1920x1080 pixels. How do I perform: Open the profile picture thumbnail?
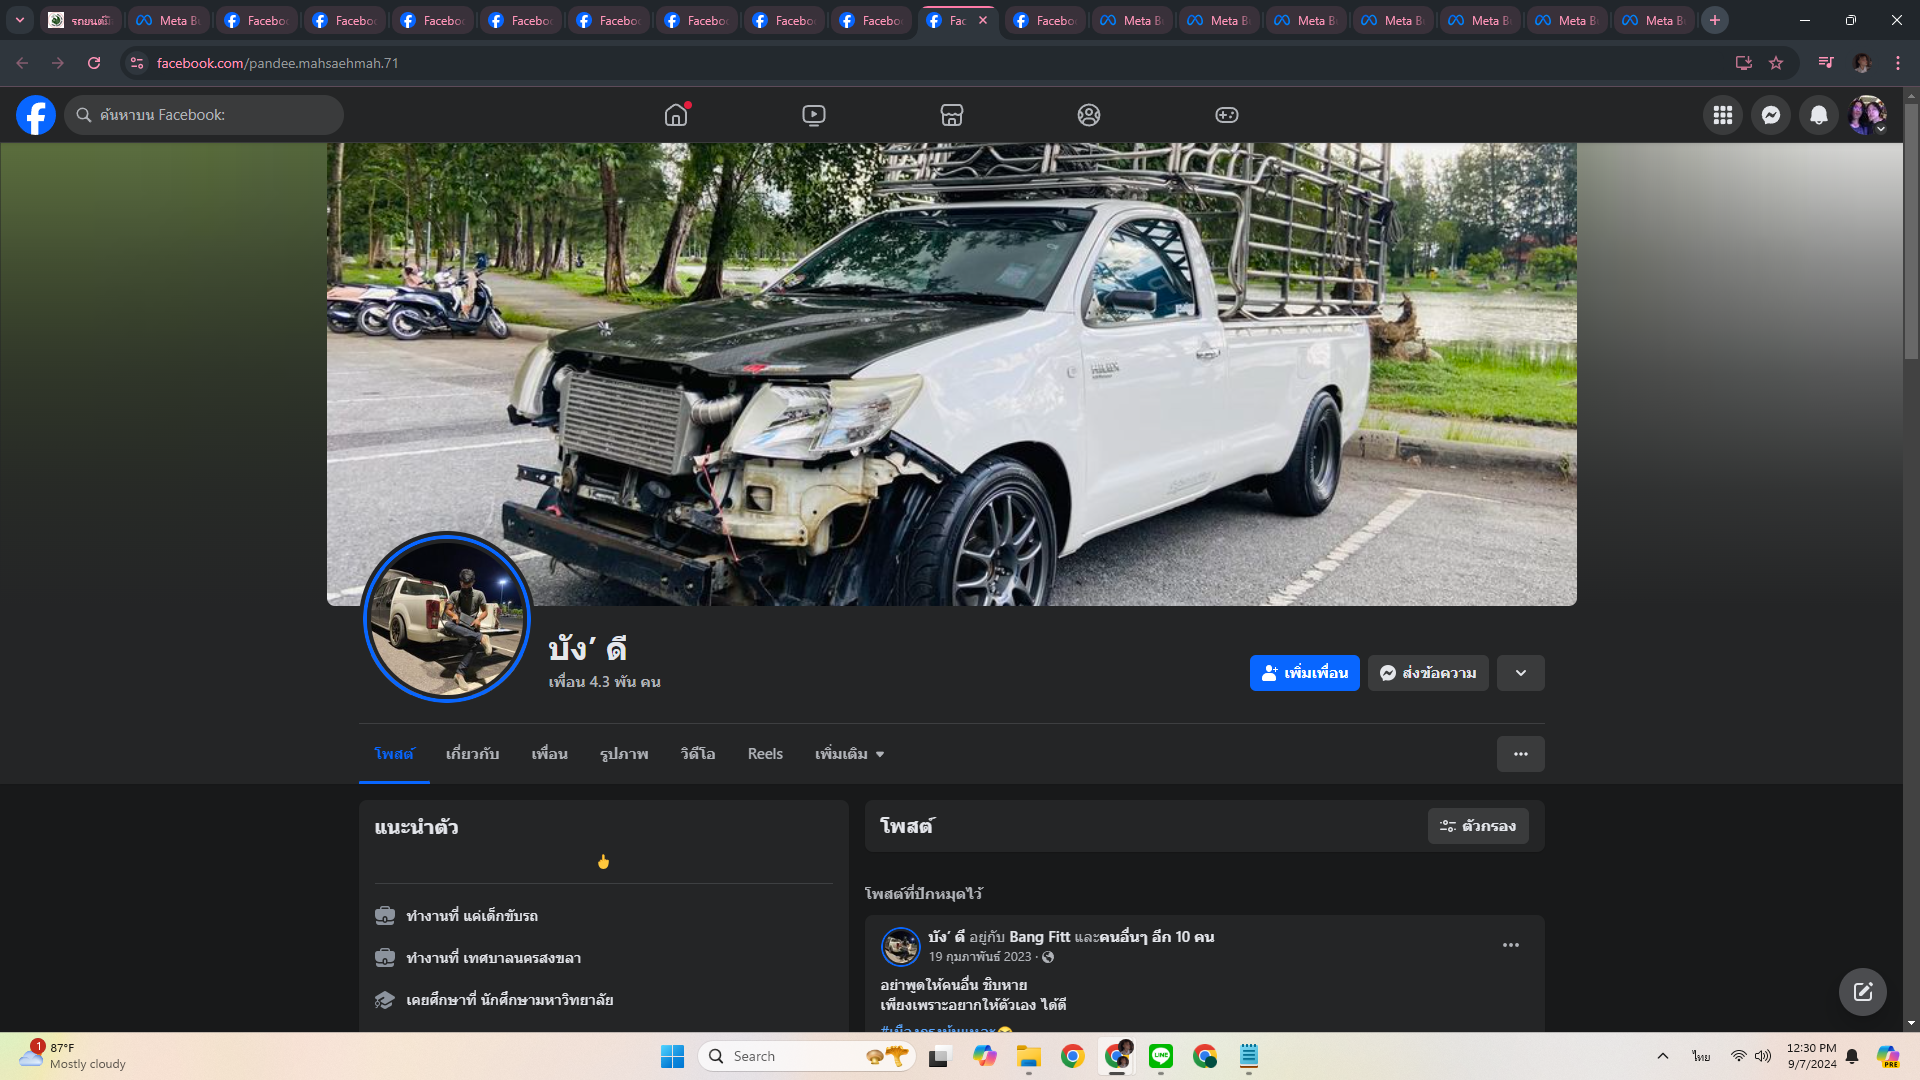(447, 617)
